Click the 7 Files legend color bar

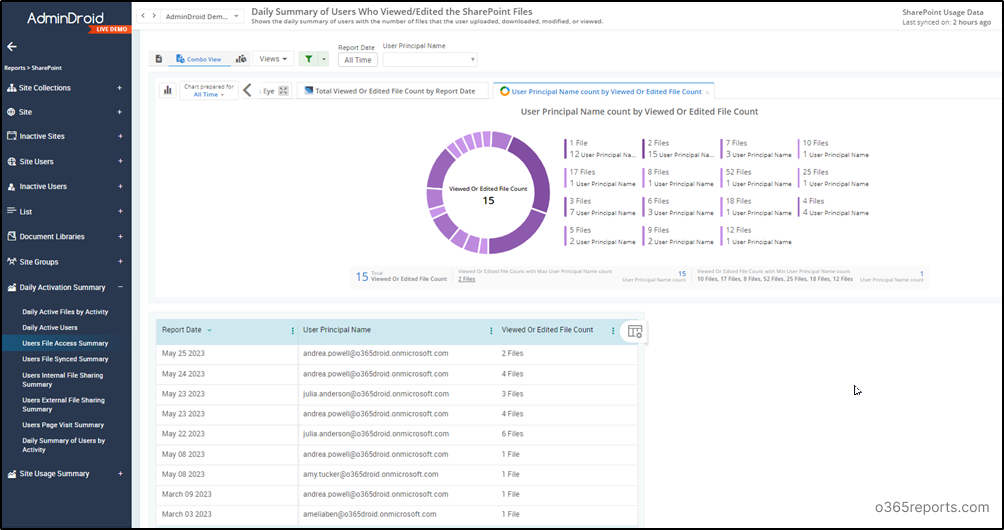[722, 149]
